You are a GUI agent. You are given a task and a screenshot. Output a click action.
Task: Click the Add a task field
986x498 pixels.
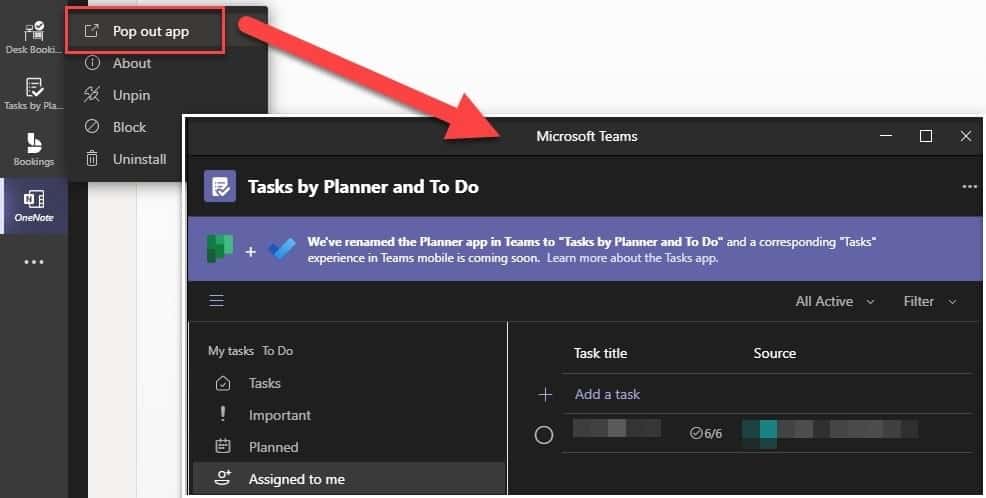tap(607, 395)
